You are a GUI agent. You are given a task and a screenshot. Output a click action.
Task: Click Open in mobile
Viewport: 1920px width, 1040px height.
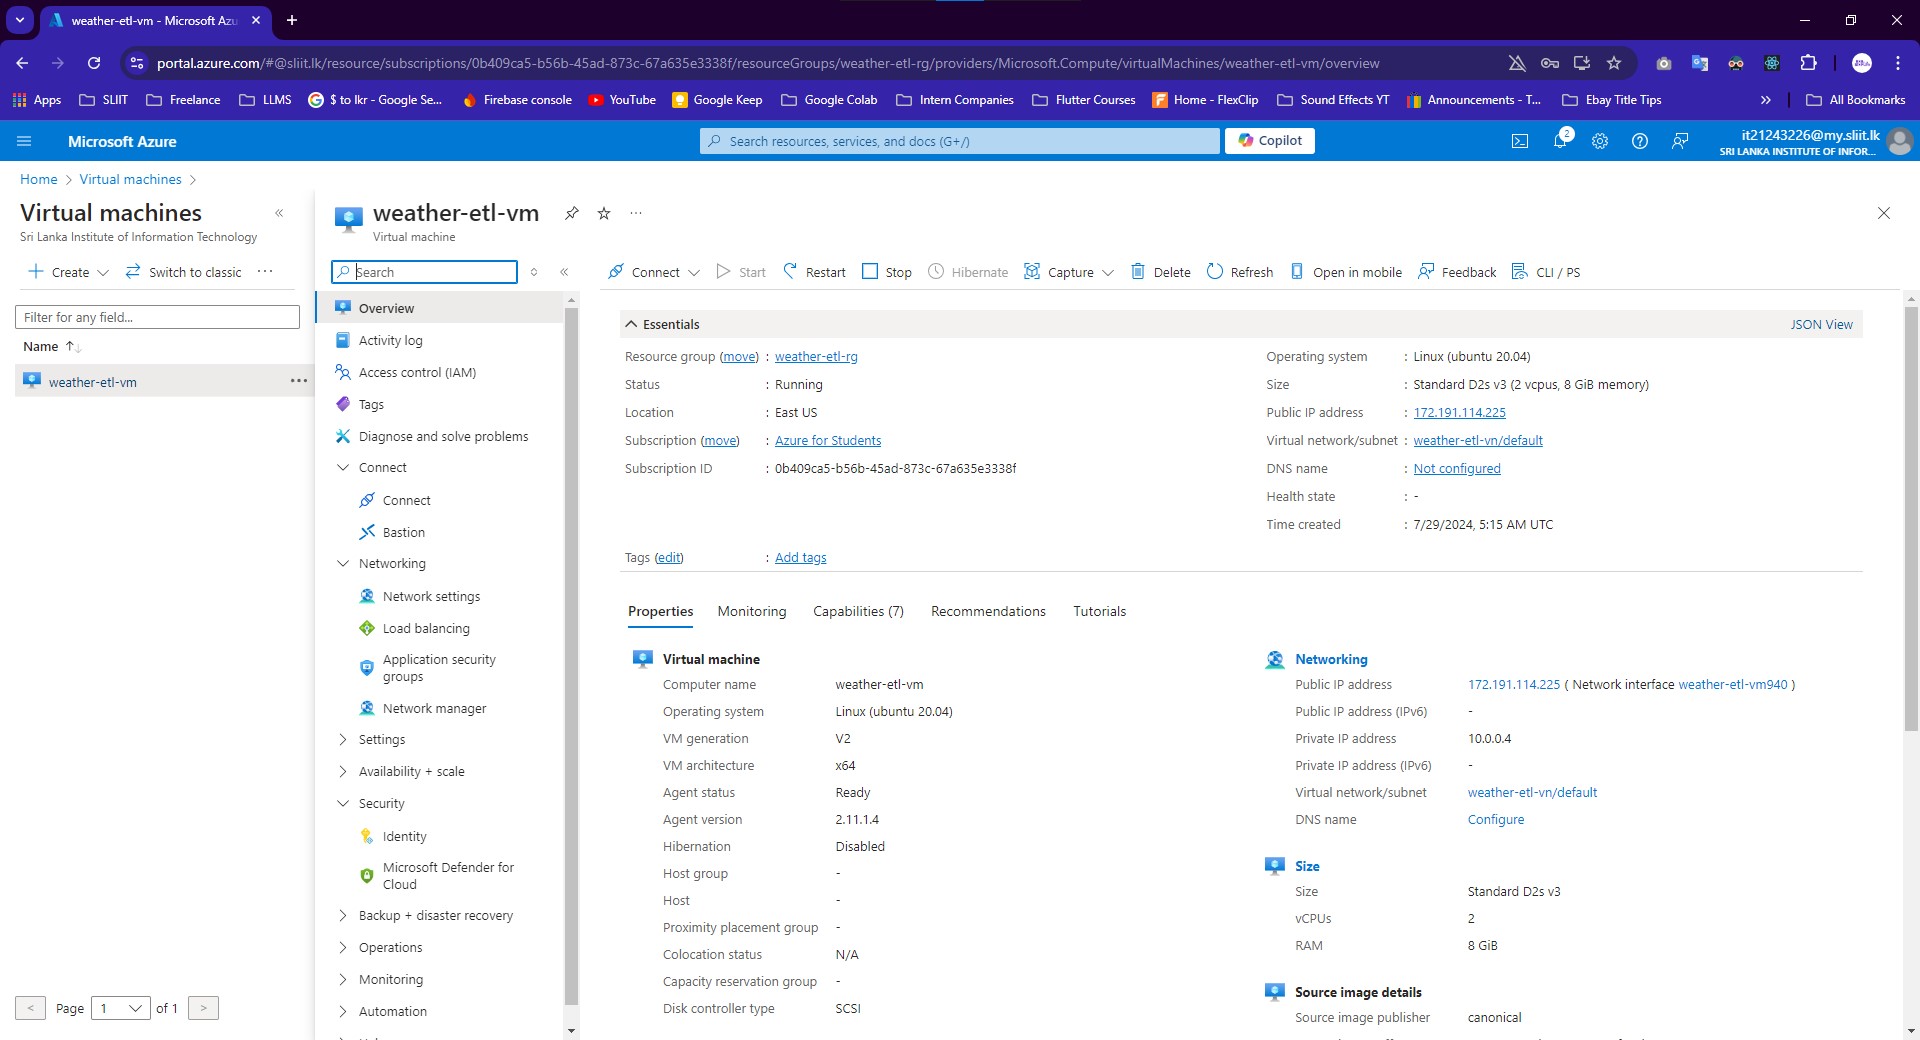click(1346, 272)
